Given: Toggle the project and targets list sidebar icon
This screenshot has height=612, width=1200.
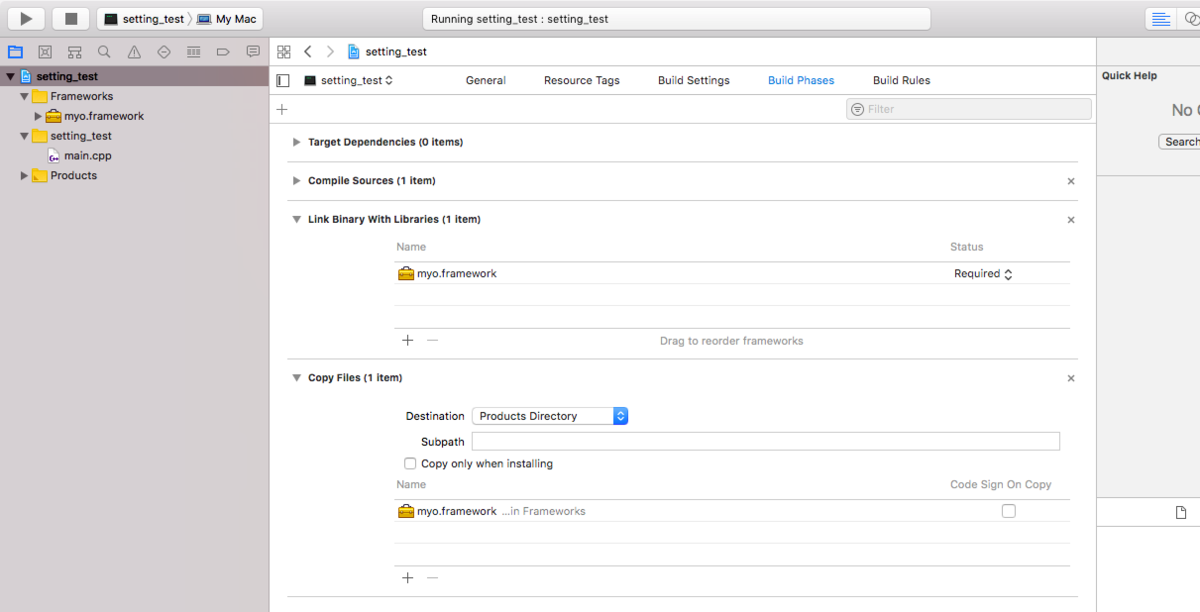Looking at the screenshot, I should point(283,81).
